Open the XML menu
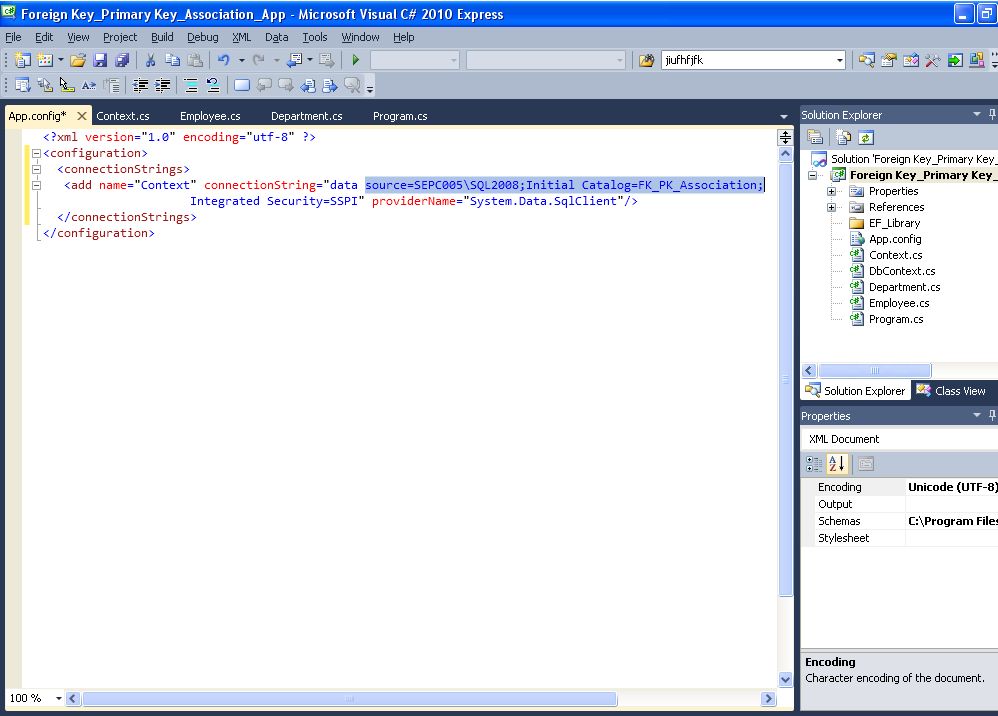The image size is (998, 716). 241,37
